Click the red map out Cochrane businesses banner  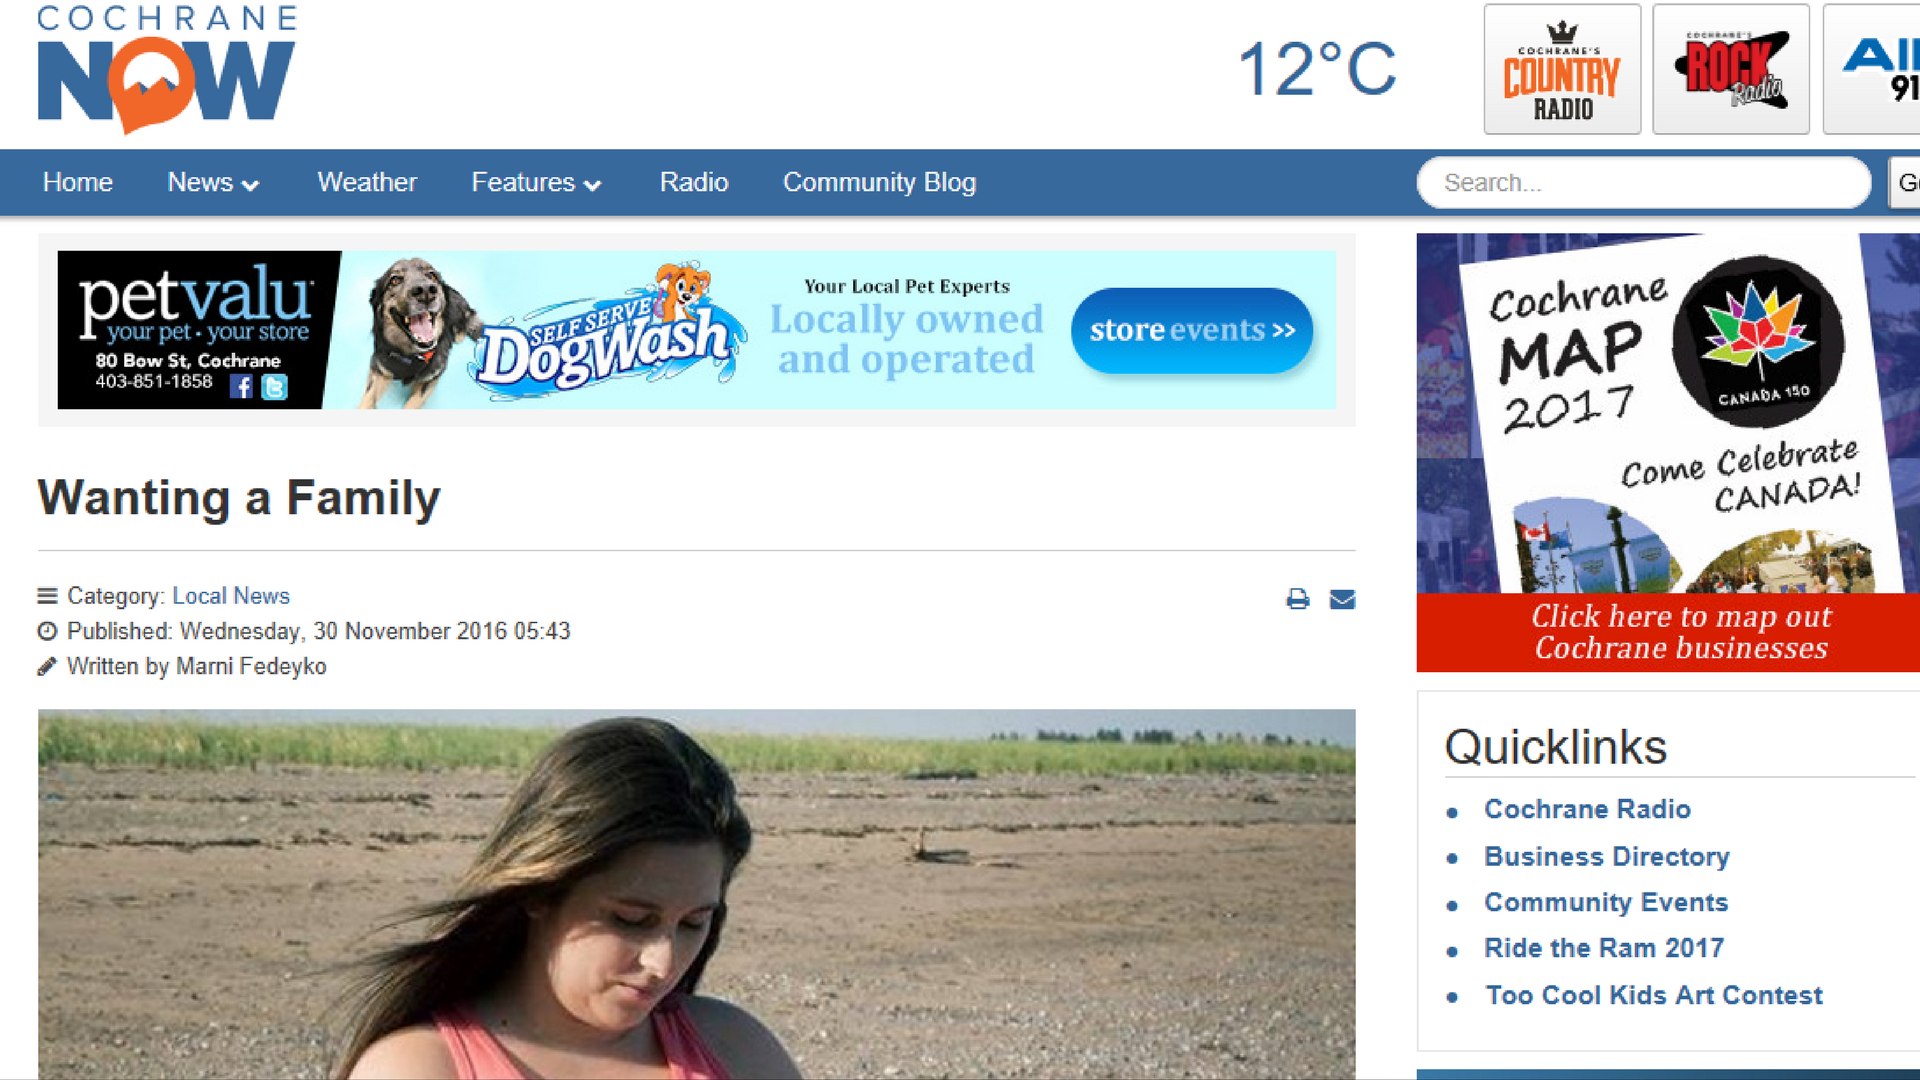tap(1668, 632)
